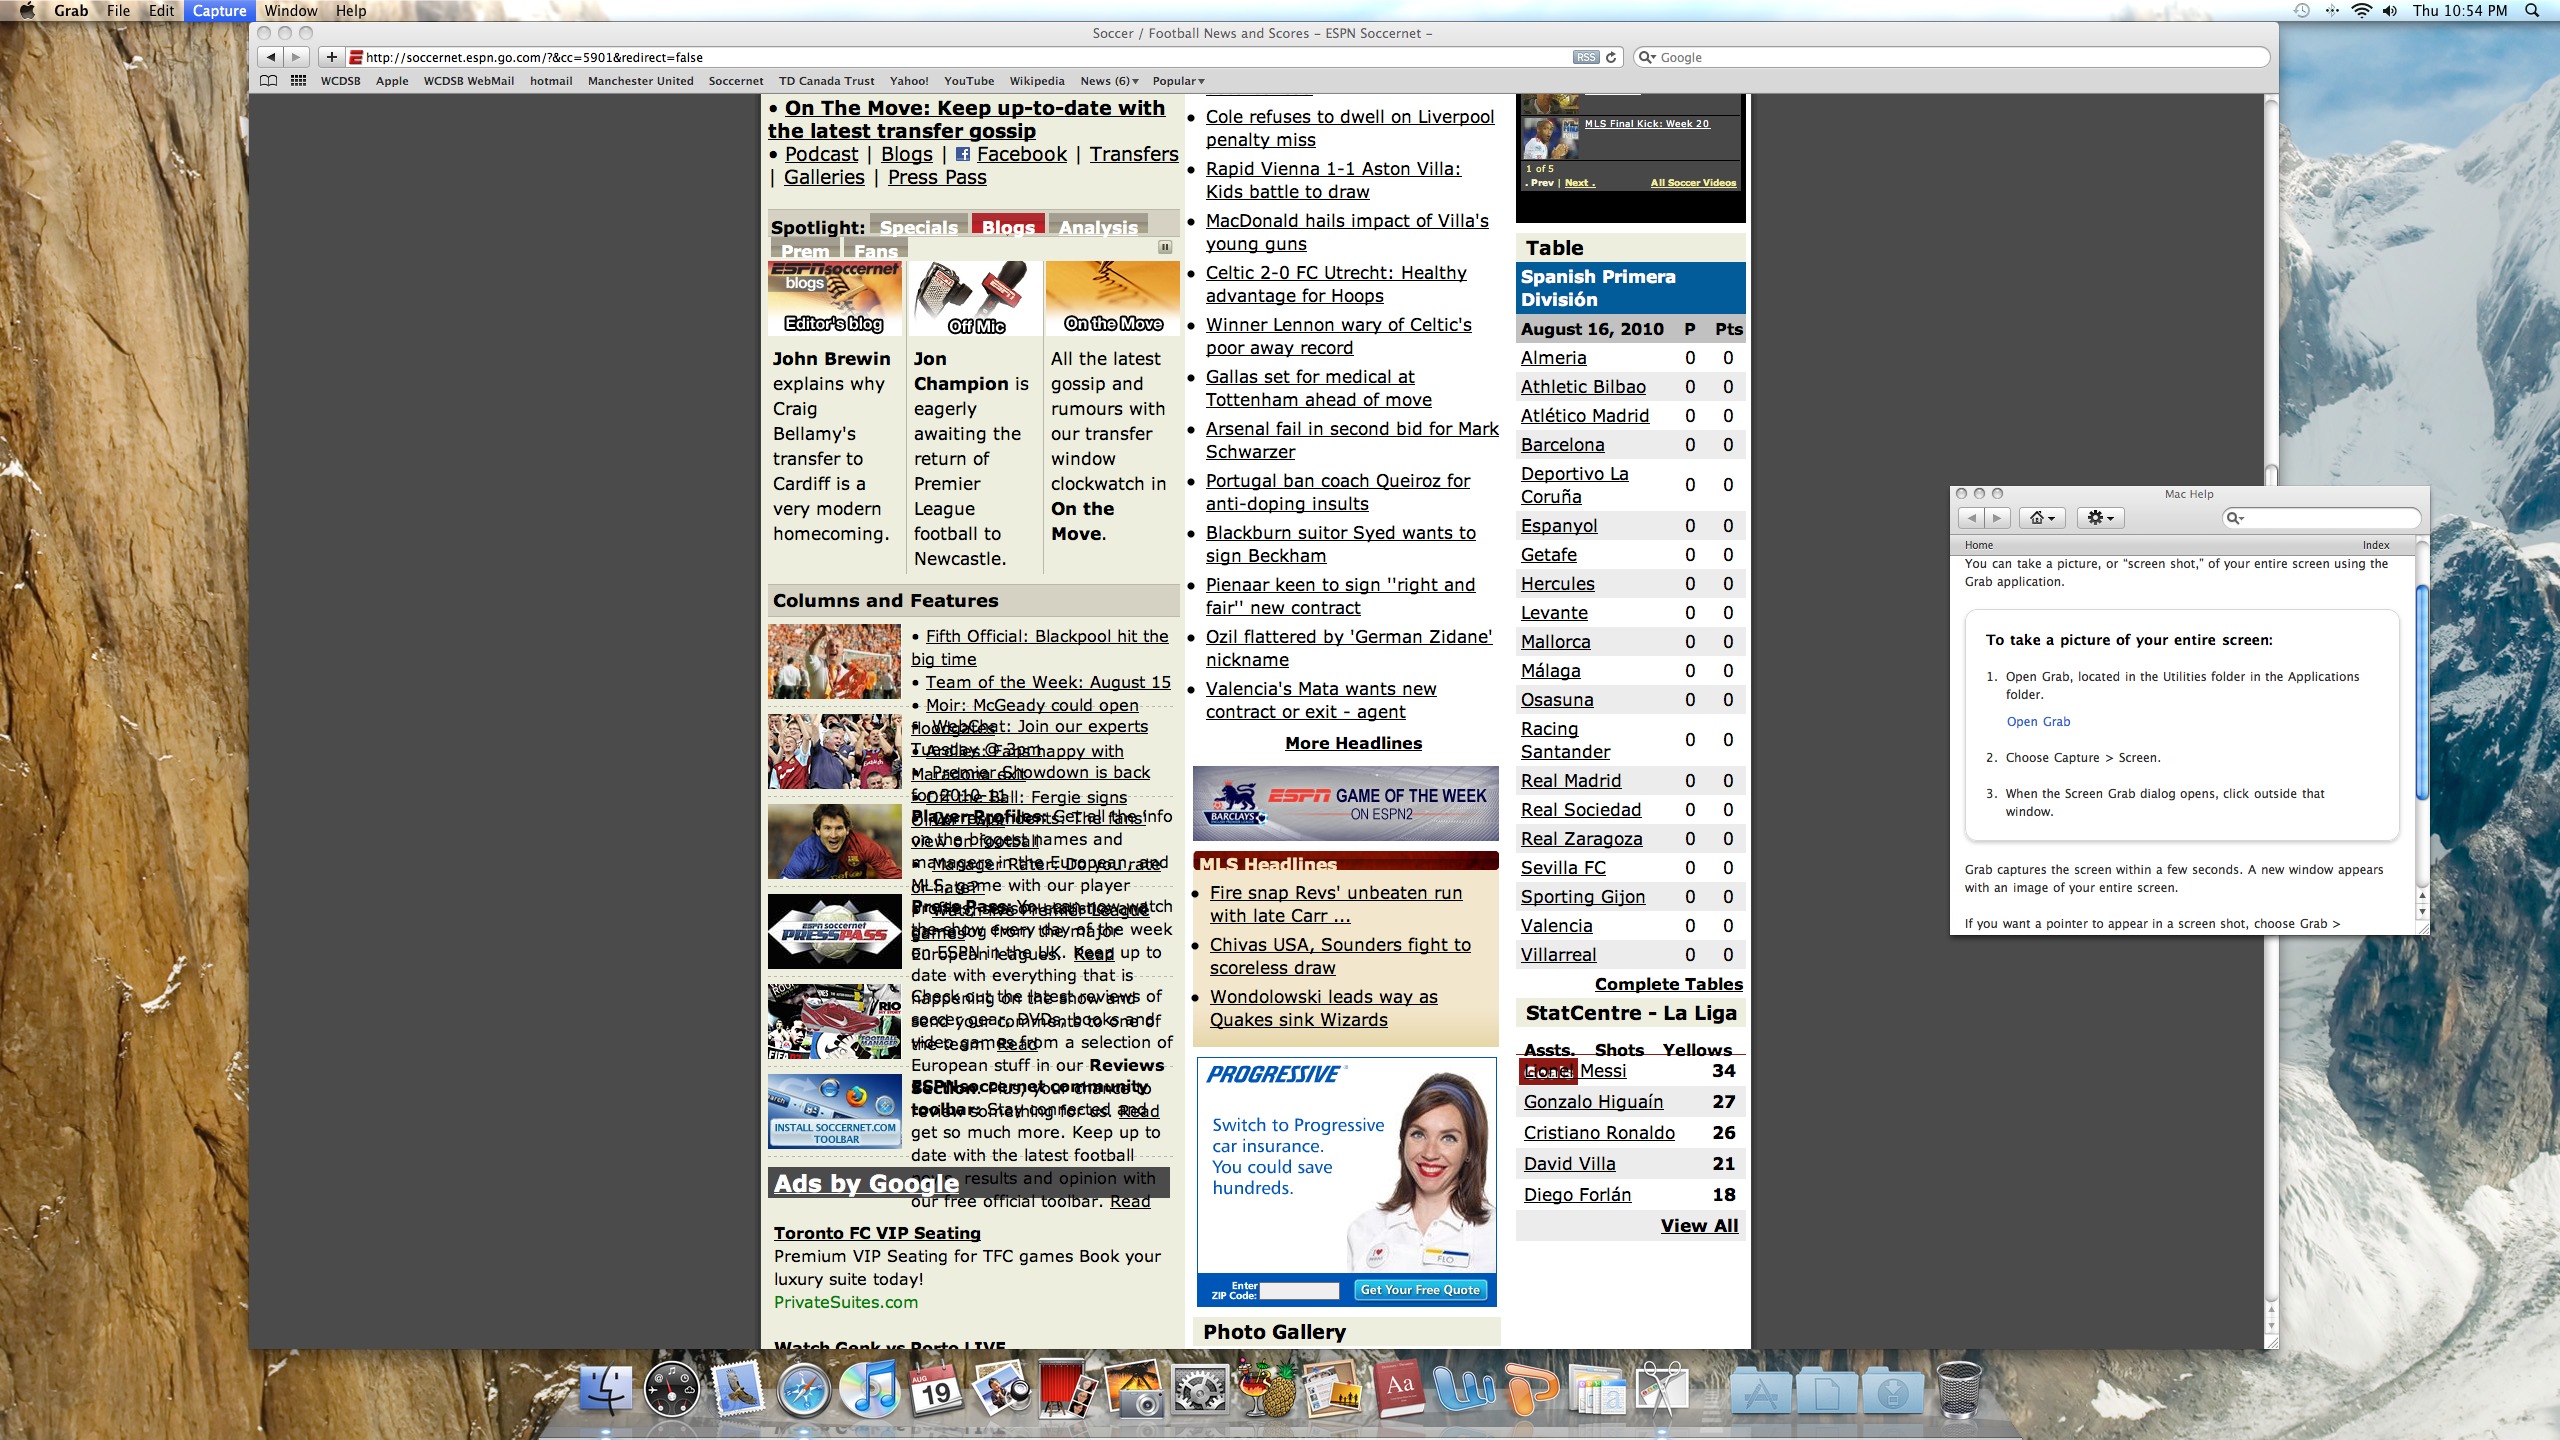
Task: Click the Mac Help vertical scrollbar thumb
Action: (2421, 692)
